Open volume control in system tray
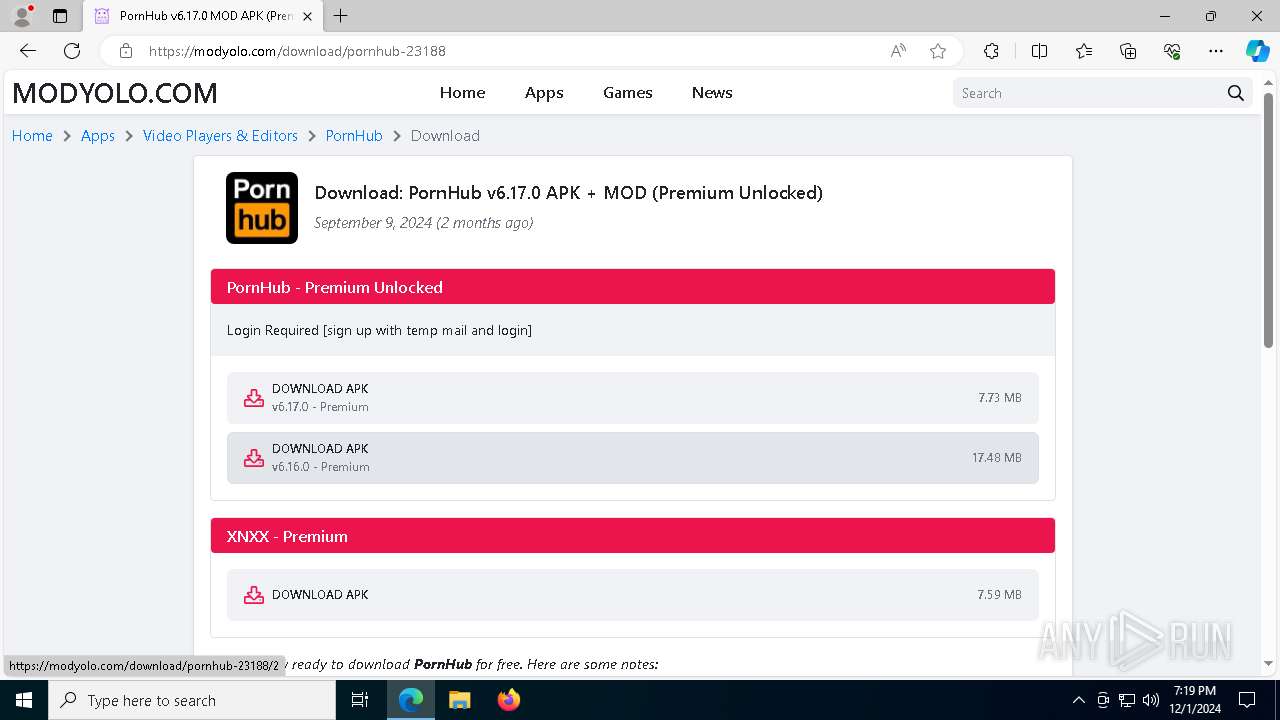This screenshot has width=1280, height=720. coord(1151,700)
